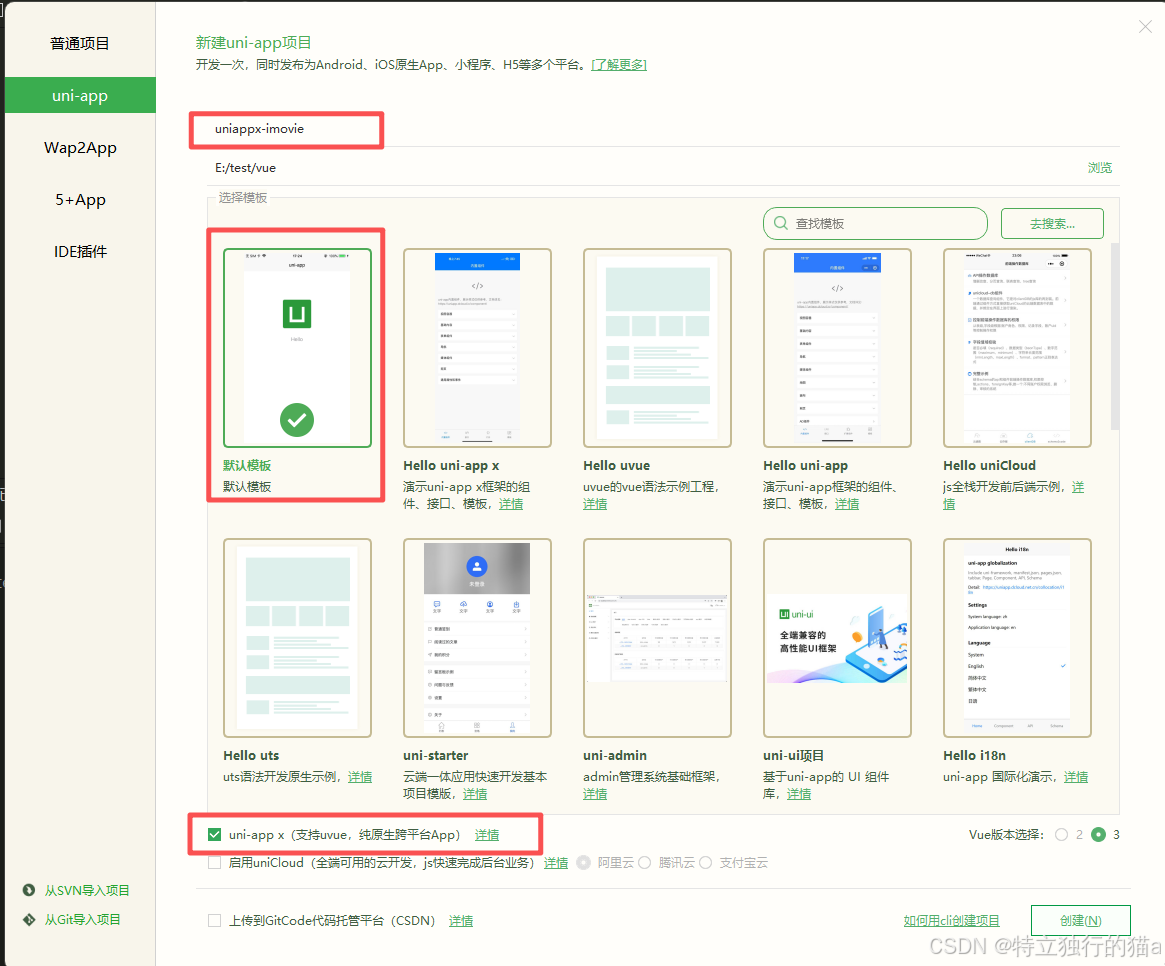Open 详情 link for uni-ui项目

(x=799, y=794)
